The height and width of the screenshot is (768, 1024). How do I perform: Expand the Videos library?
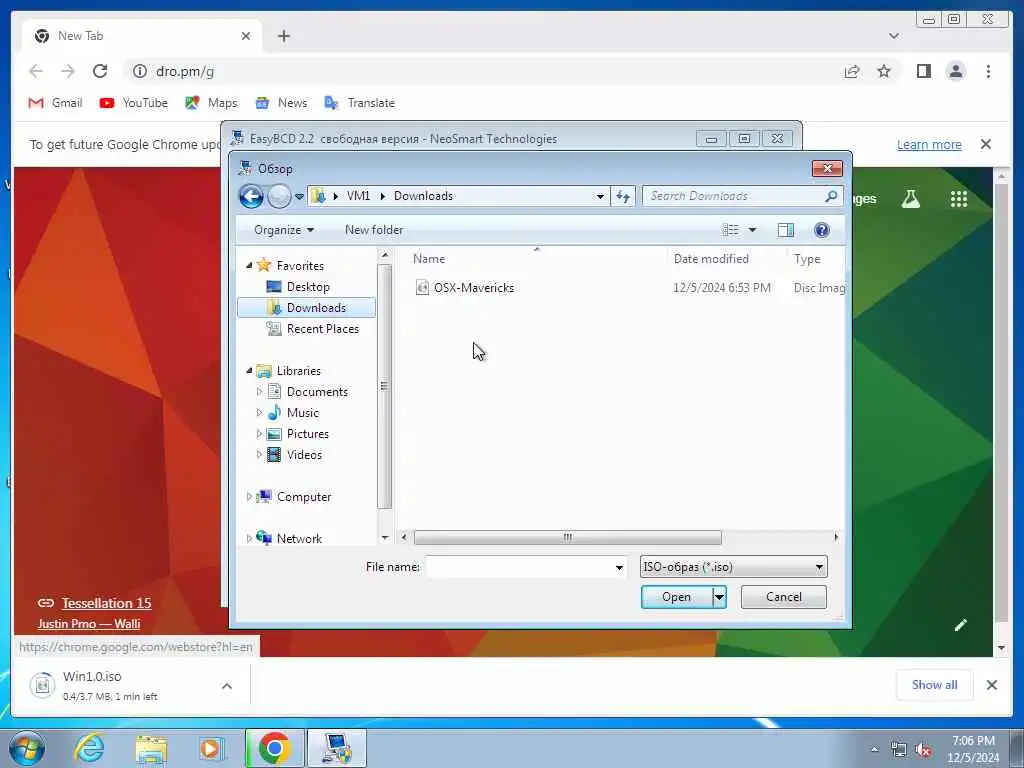tap(259, 455)
